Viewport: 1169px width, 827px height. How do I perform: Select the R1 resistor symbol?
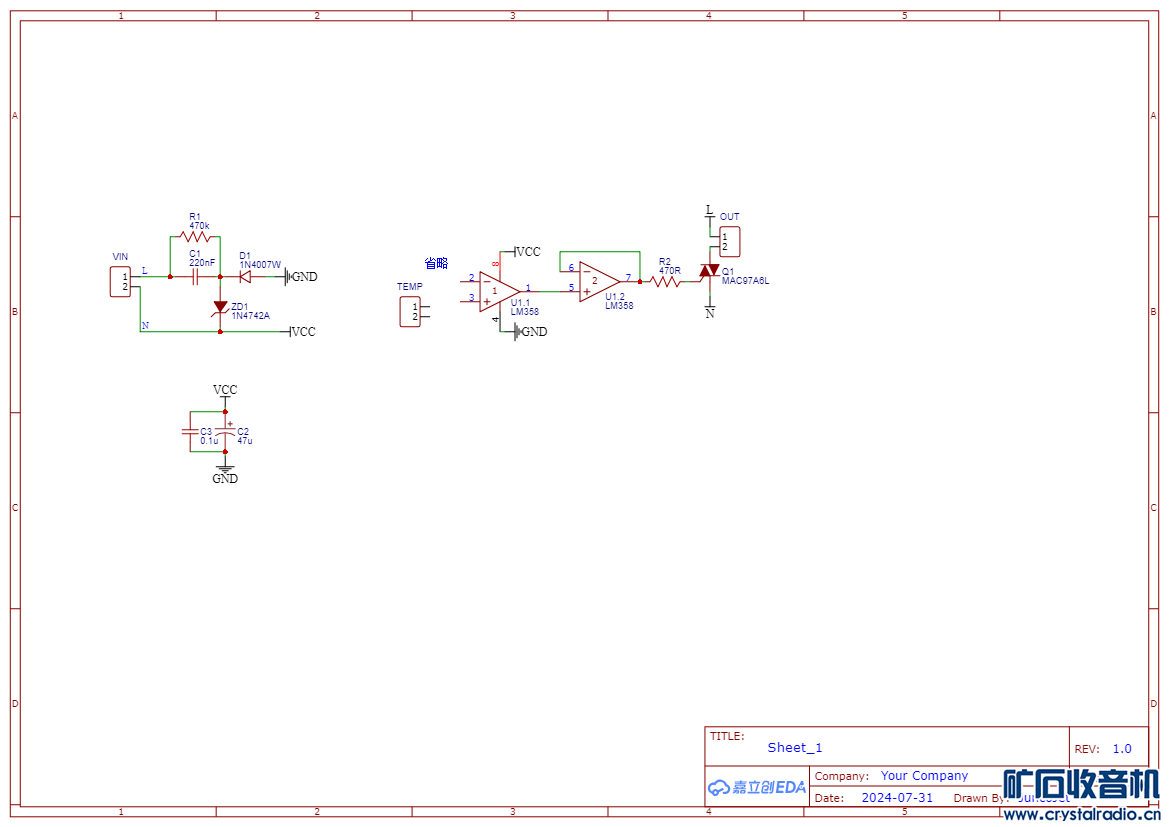coord(195,237)
